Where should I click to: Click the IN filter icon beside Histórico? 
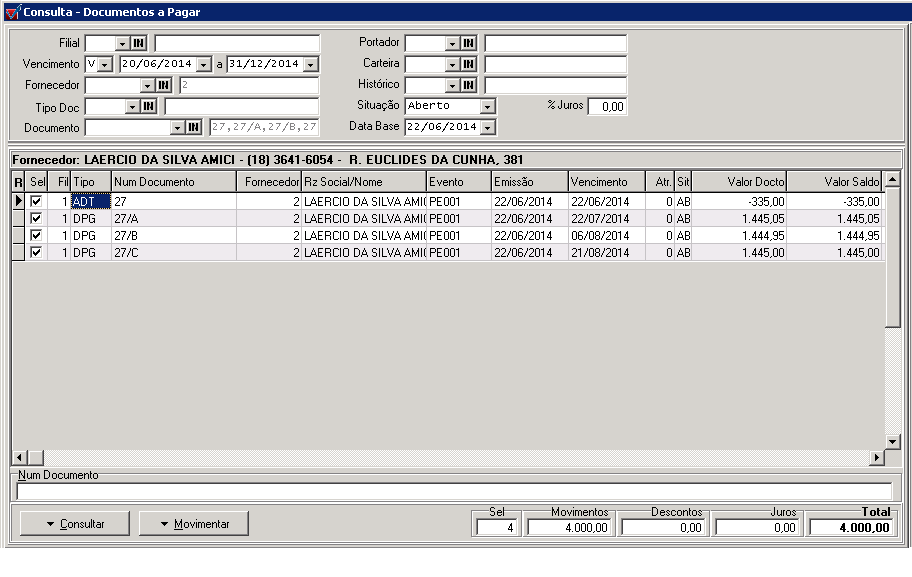pyautogui.click(x=468, y=85)
